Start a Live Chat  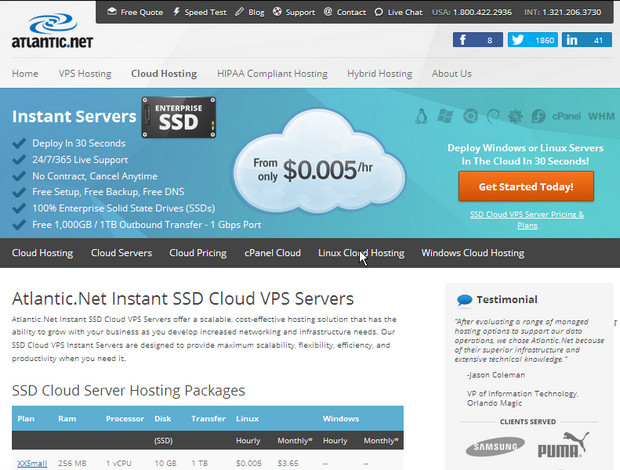(399, 12)
